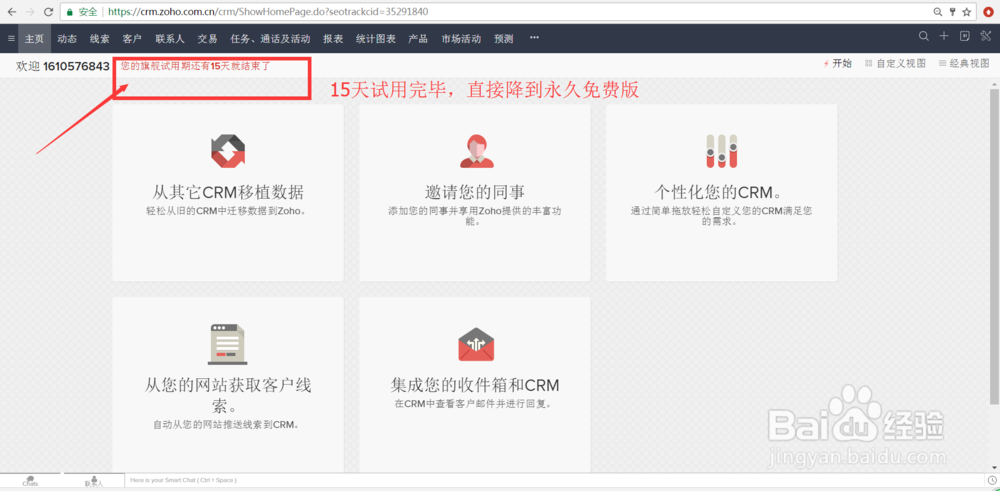This screenshot has width=1000, height=491.
Task: Click the Smart Chat input field
Action: [554, 480]
